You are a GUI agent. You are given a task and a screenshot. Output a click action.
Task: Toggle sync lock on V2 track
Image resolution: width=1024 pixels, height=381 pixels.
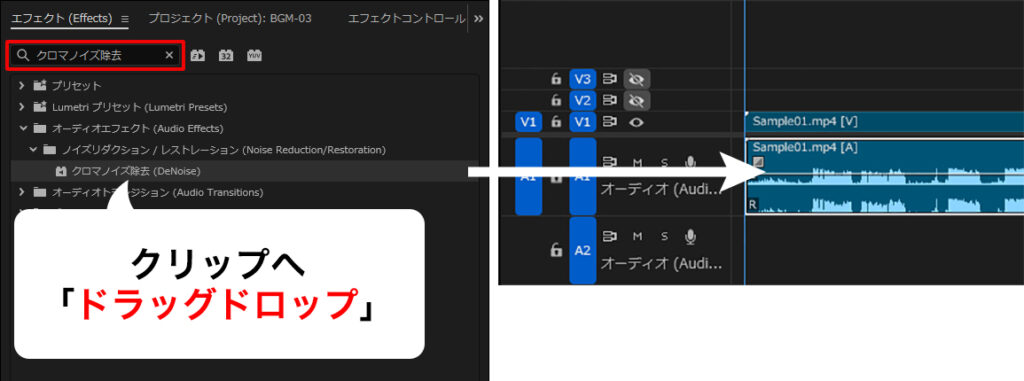click(610, 101)
